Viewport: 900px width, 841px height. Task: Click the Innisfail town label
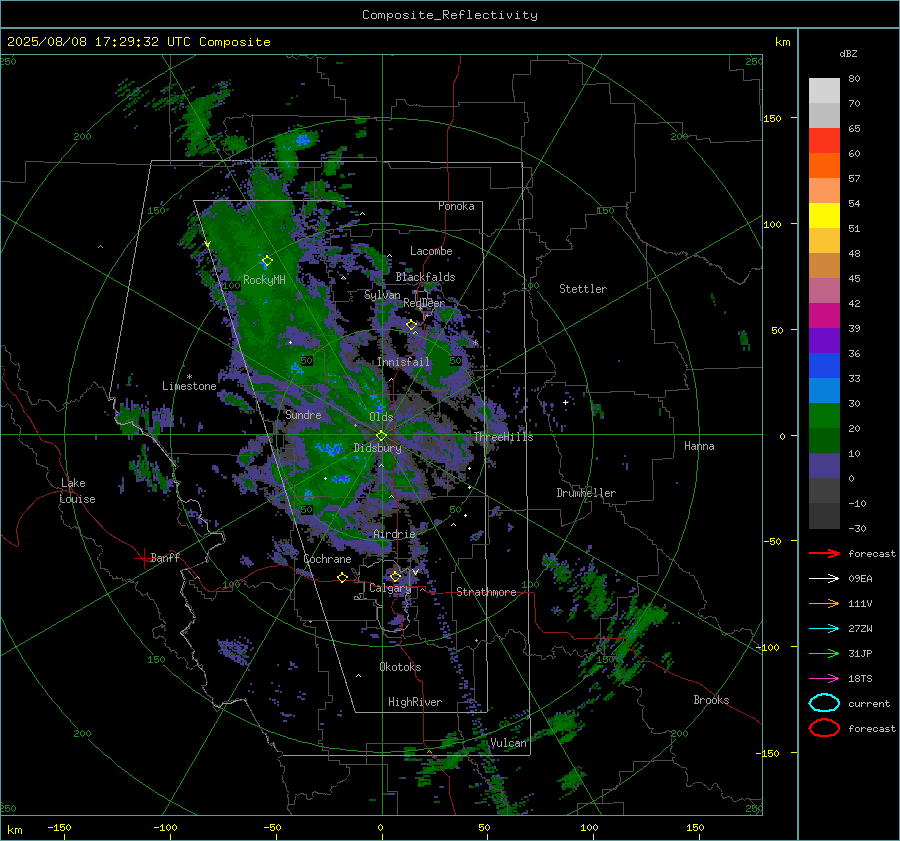pos(403,362)
